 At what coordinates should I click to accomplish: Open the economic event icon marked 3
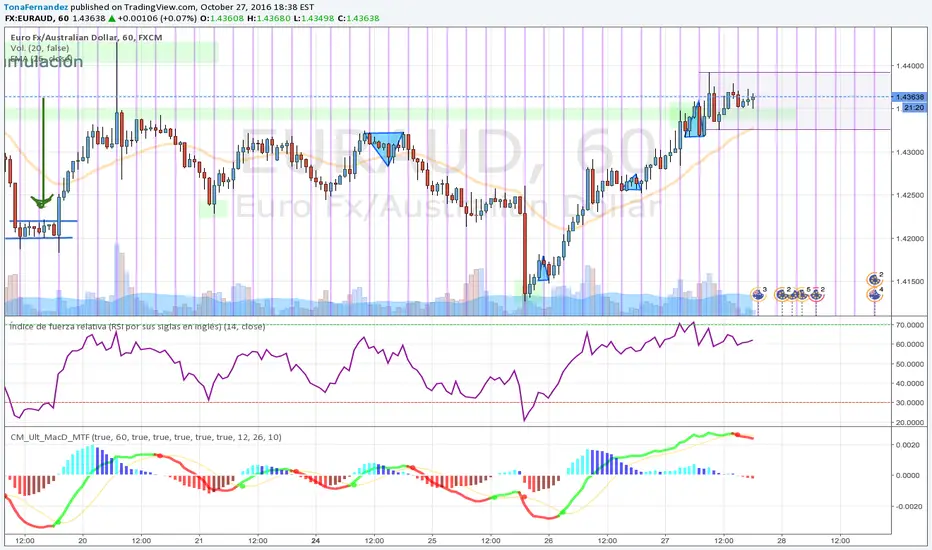tap(758, 294)
